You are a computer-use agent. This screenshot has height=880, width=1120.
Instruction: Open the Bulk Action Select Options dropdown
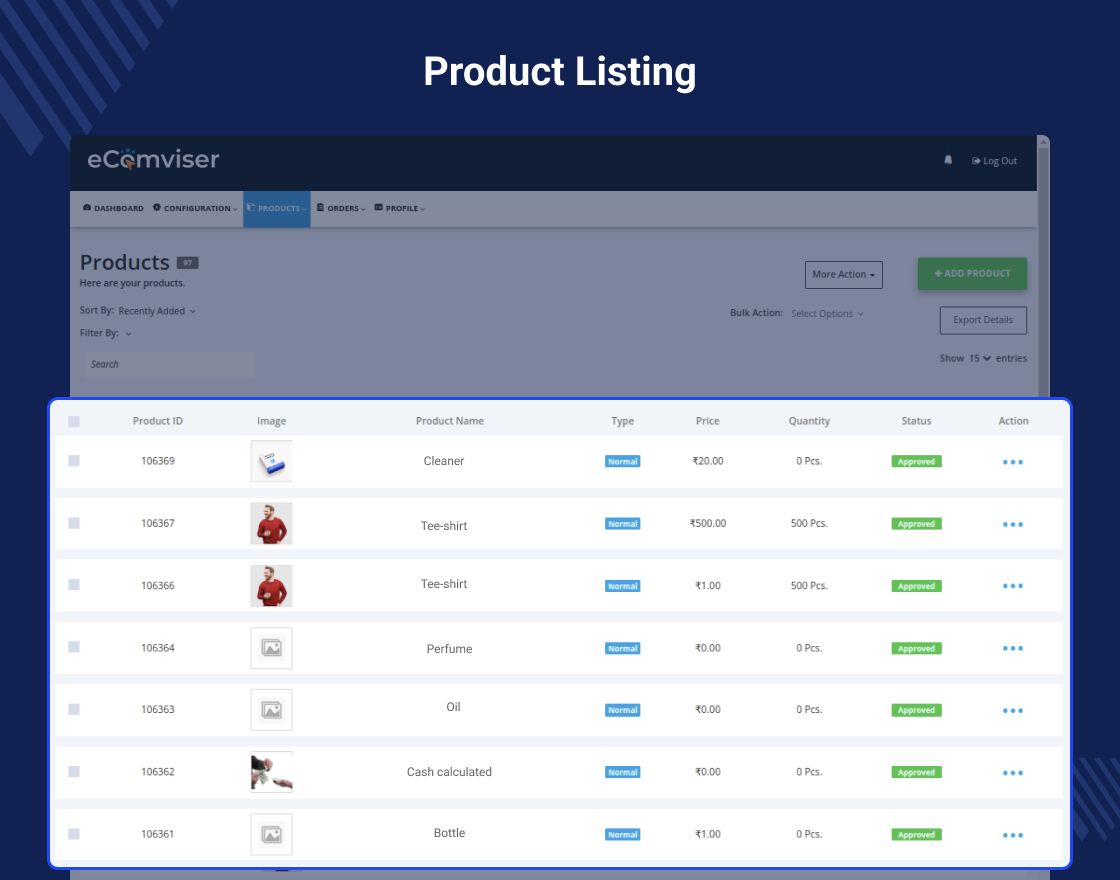click(827, 314)
